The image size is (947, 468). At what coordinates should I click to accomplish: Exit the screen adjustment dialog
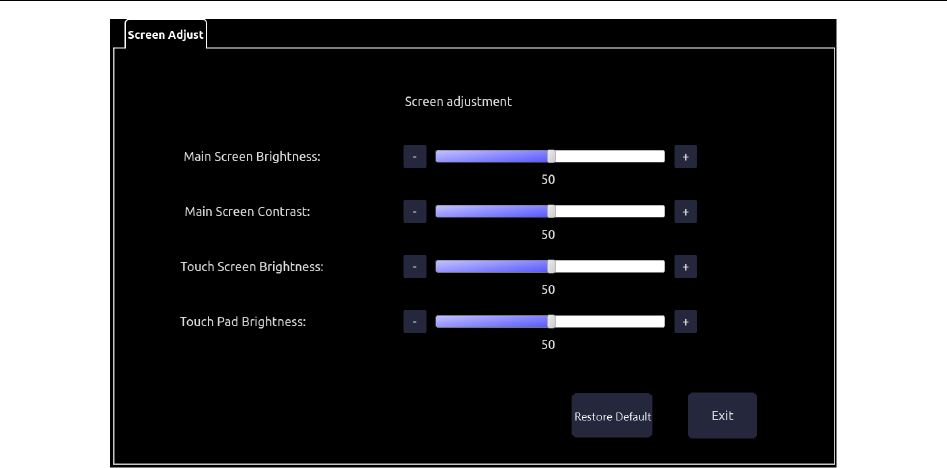722,415
